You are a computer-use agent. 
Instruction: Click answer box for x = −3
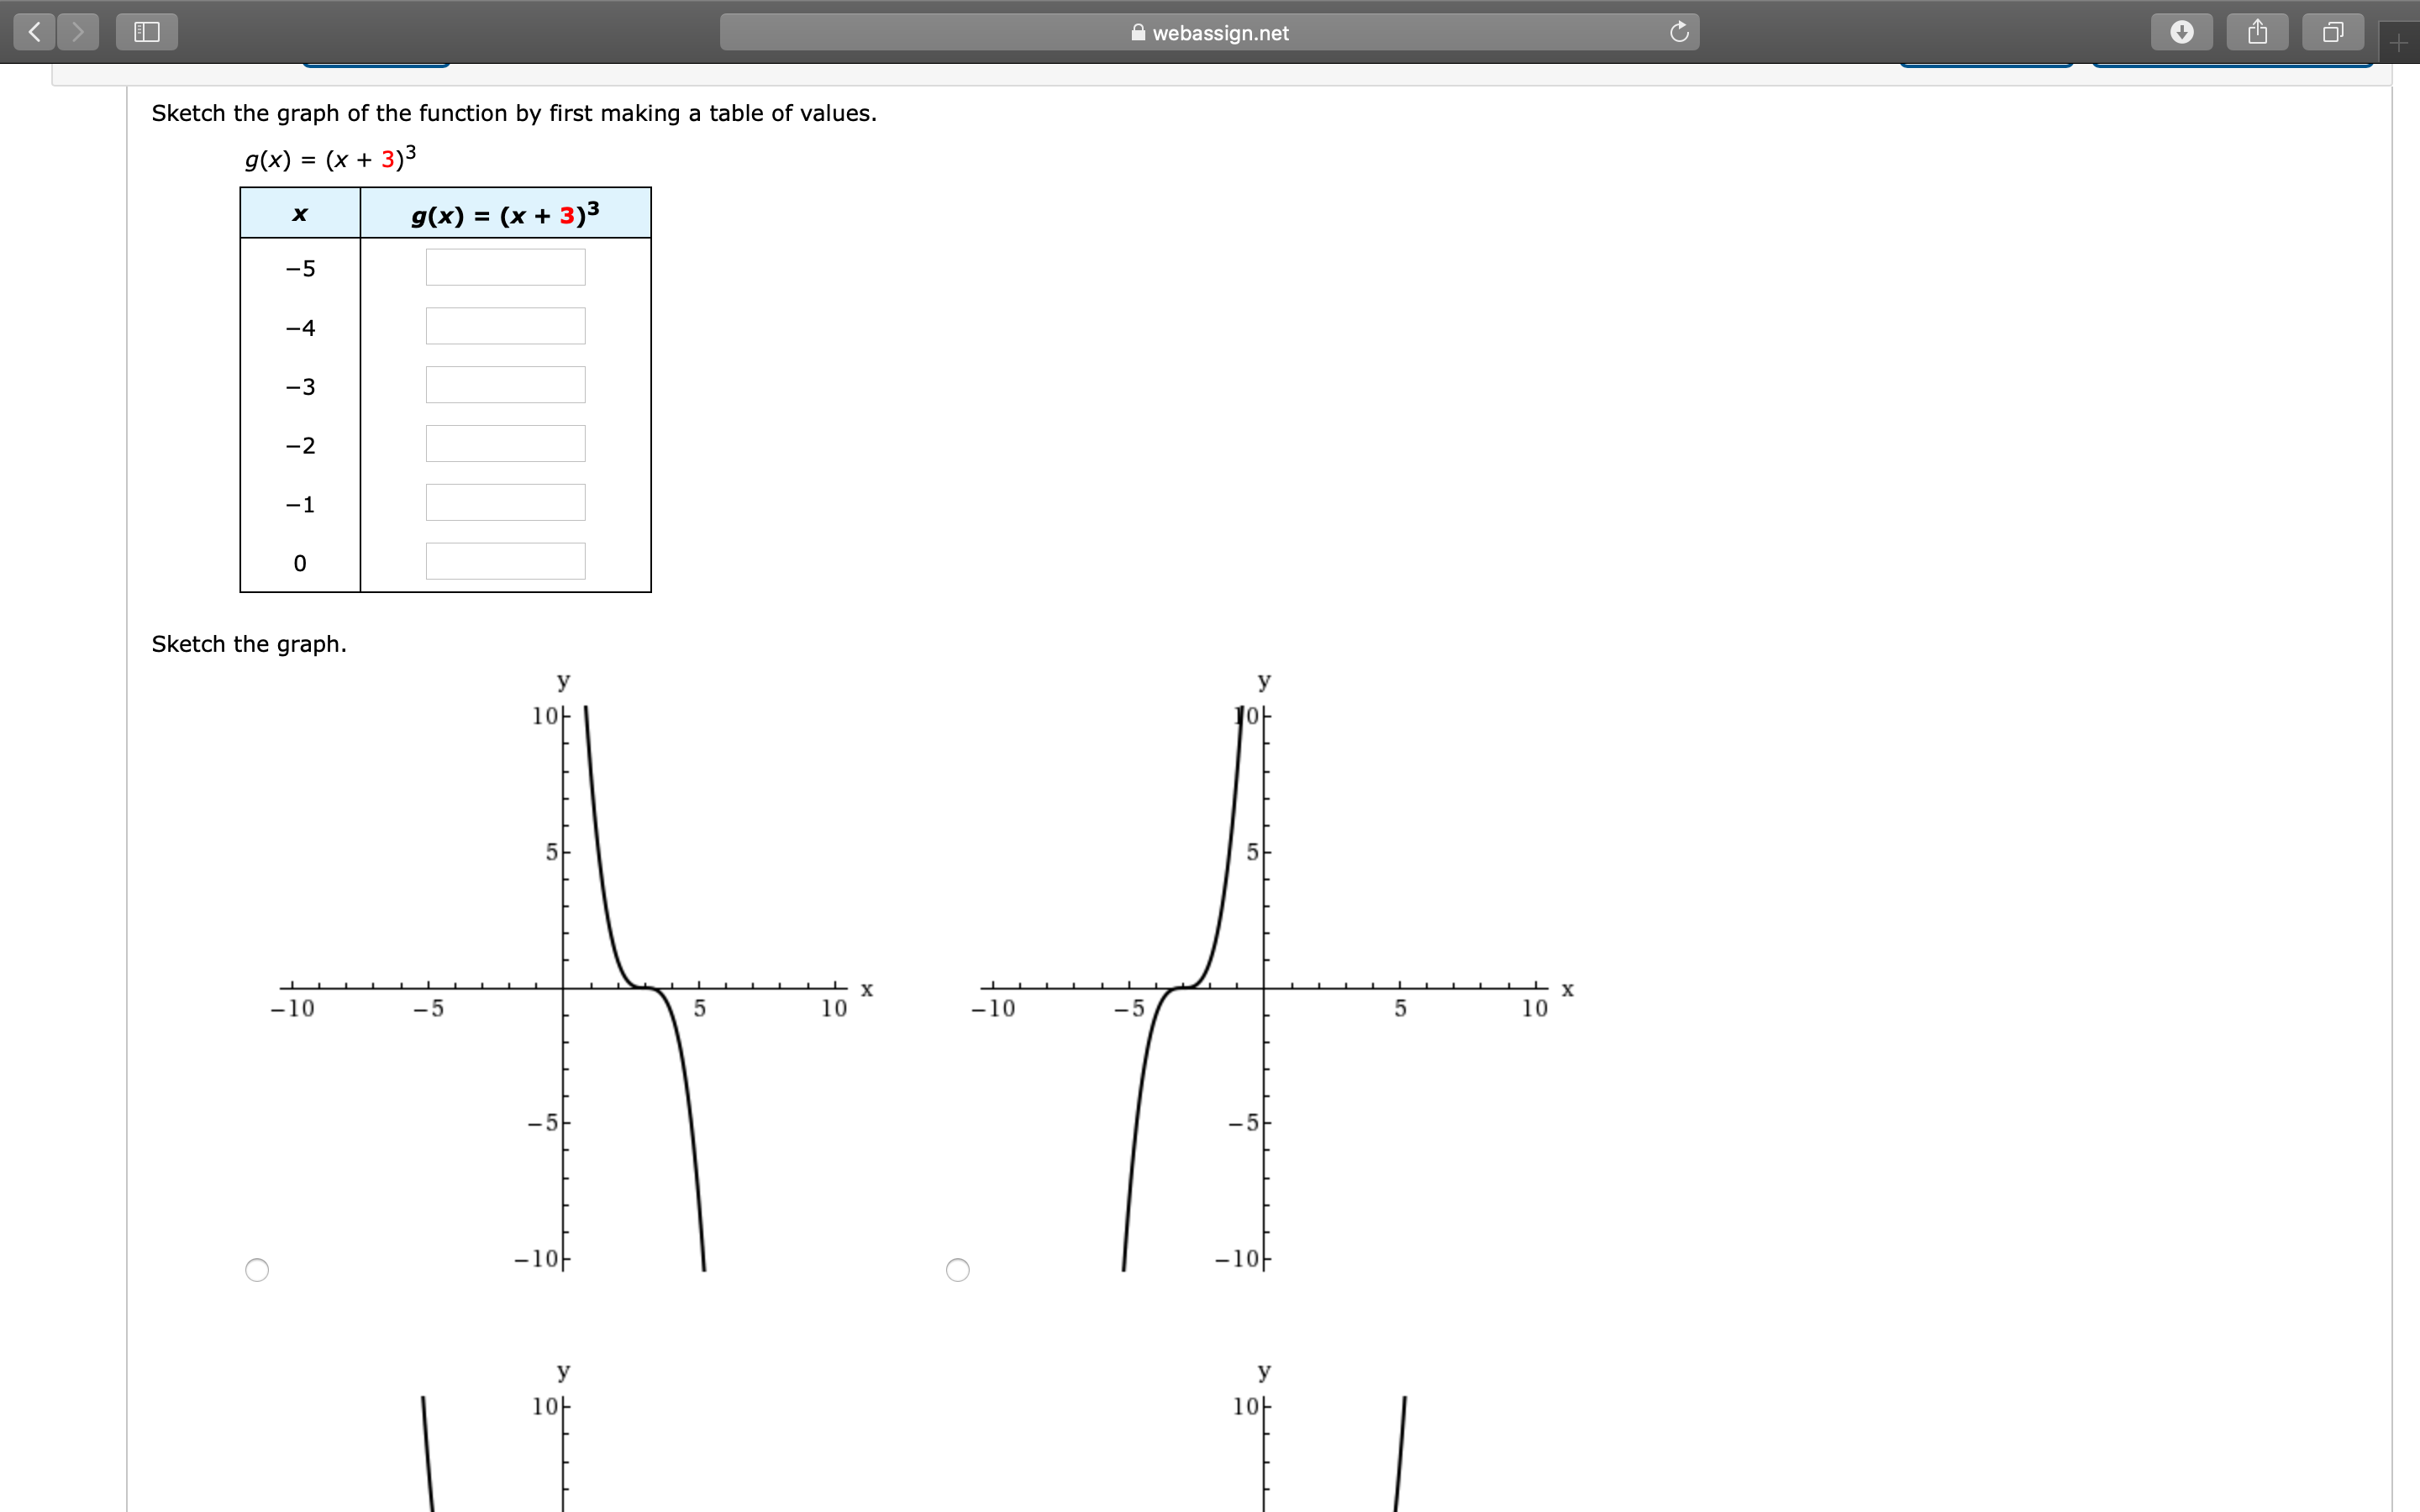(505, 385)
